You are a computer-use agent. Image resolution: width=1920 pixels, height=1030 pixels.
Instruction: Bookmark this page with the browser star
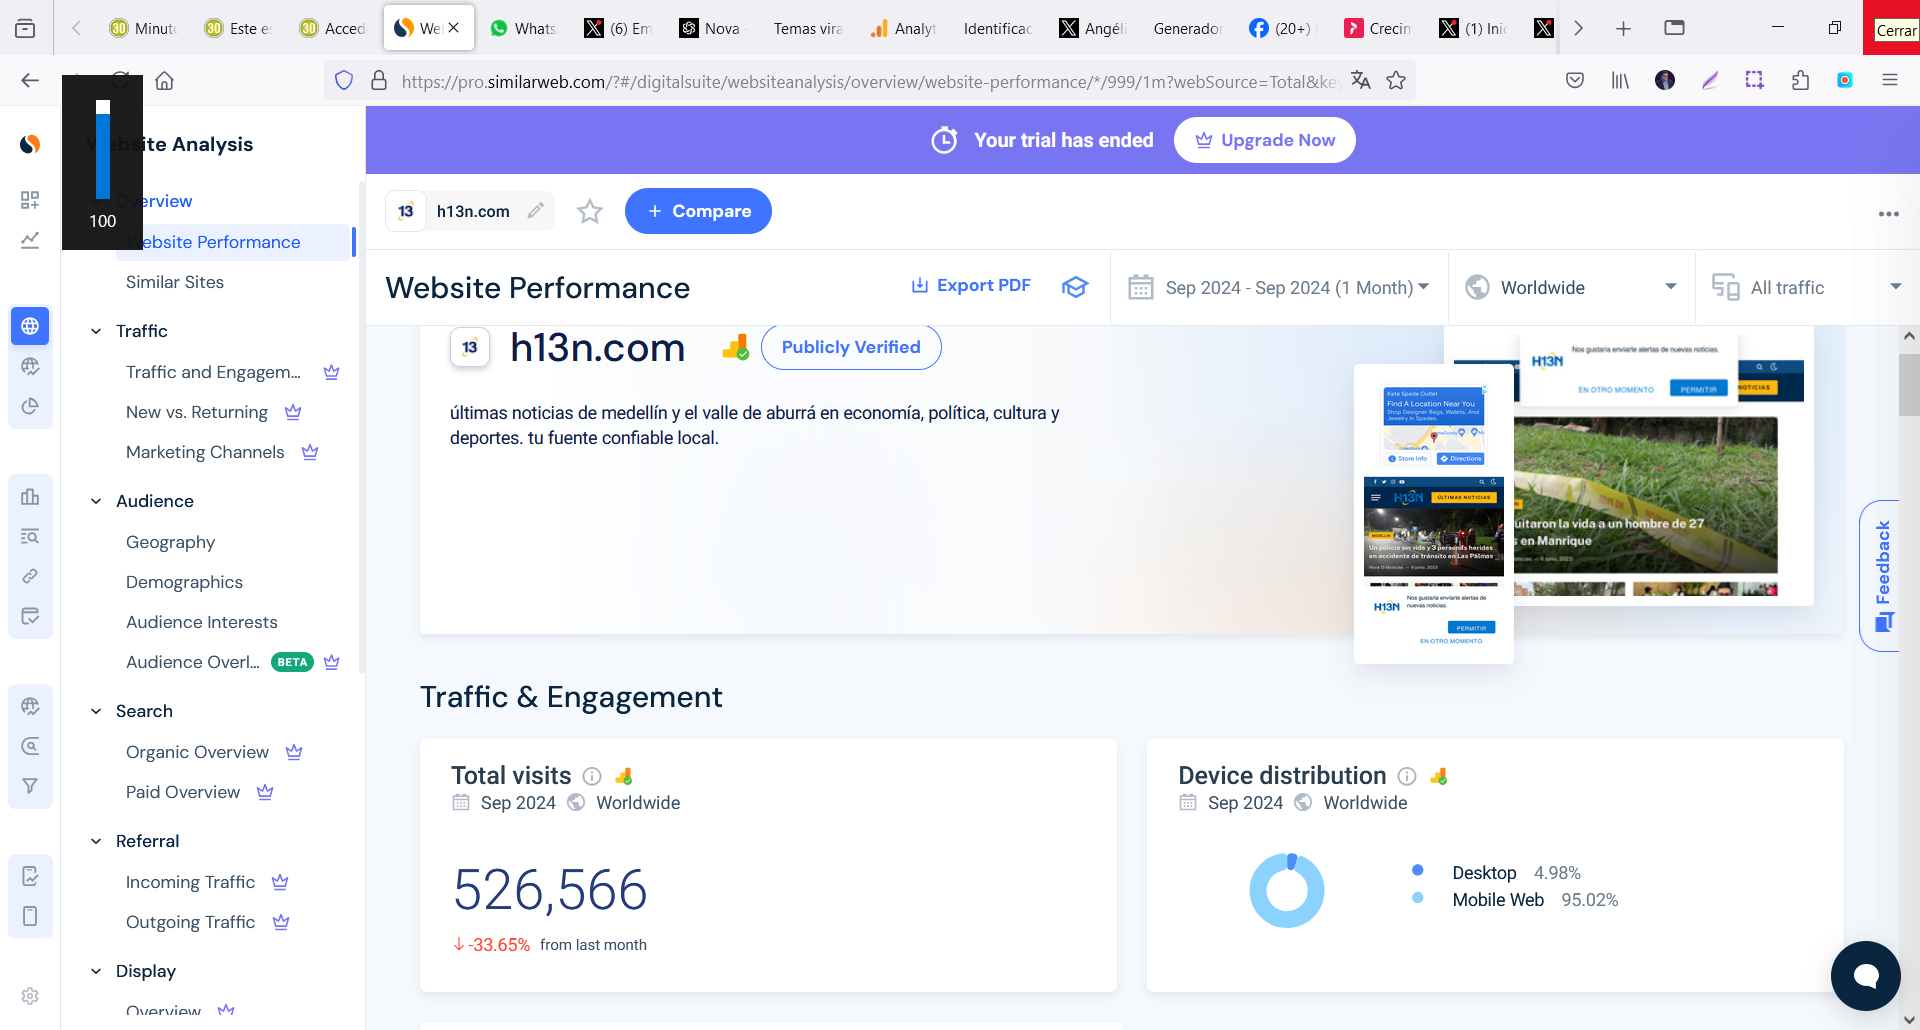1396,81
